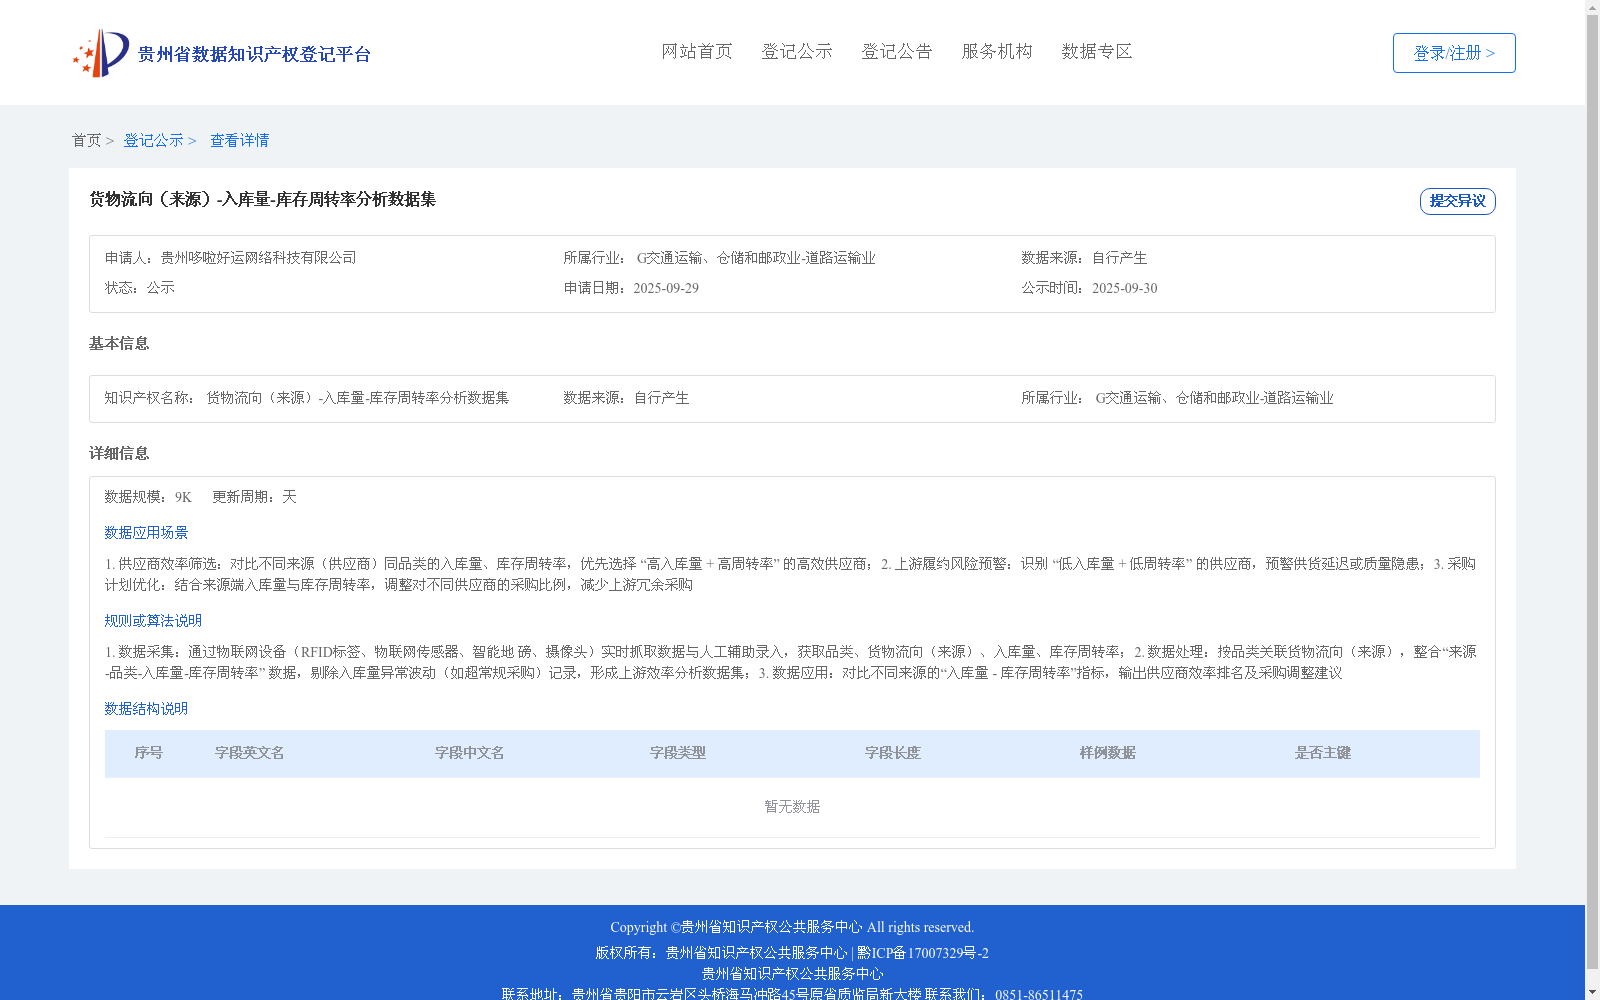Viewport: 1600px width, 1000px height.
Task: Go to 登记公告 menu
Action: tap(897, 51)
